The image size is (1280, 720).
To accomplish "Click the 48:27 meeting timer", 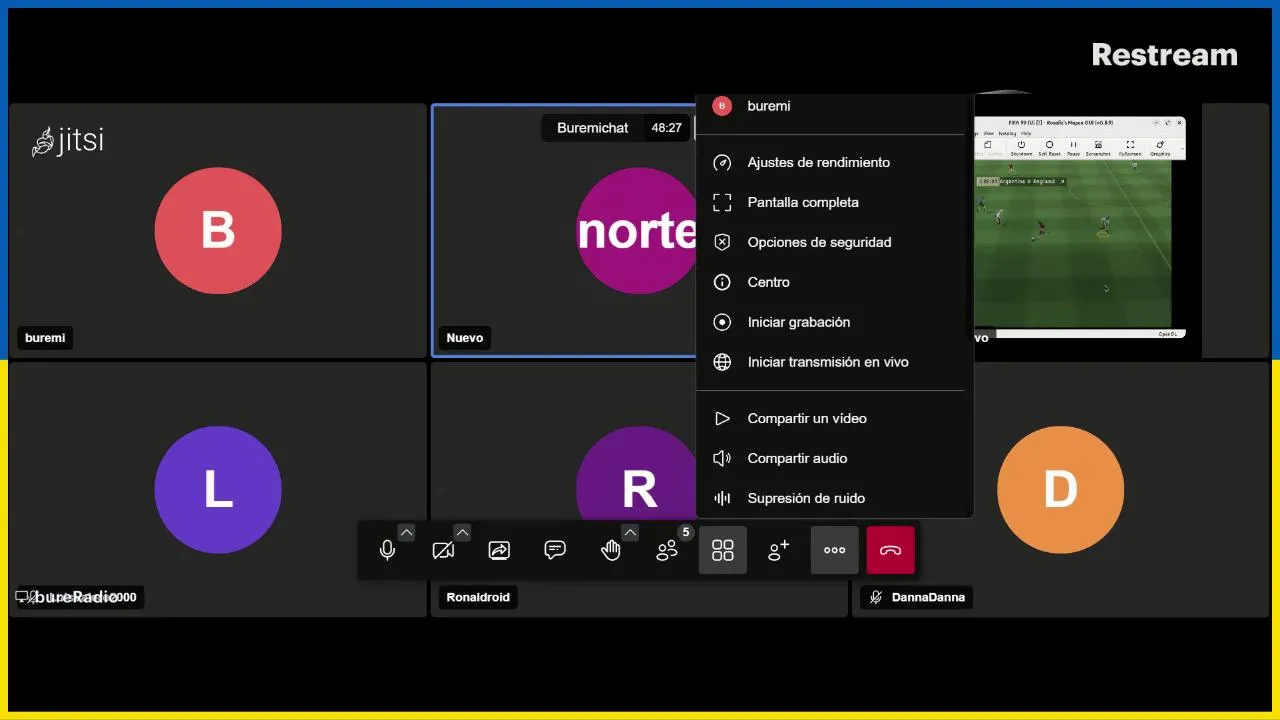I will pos(666,128).
